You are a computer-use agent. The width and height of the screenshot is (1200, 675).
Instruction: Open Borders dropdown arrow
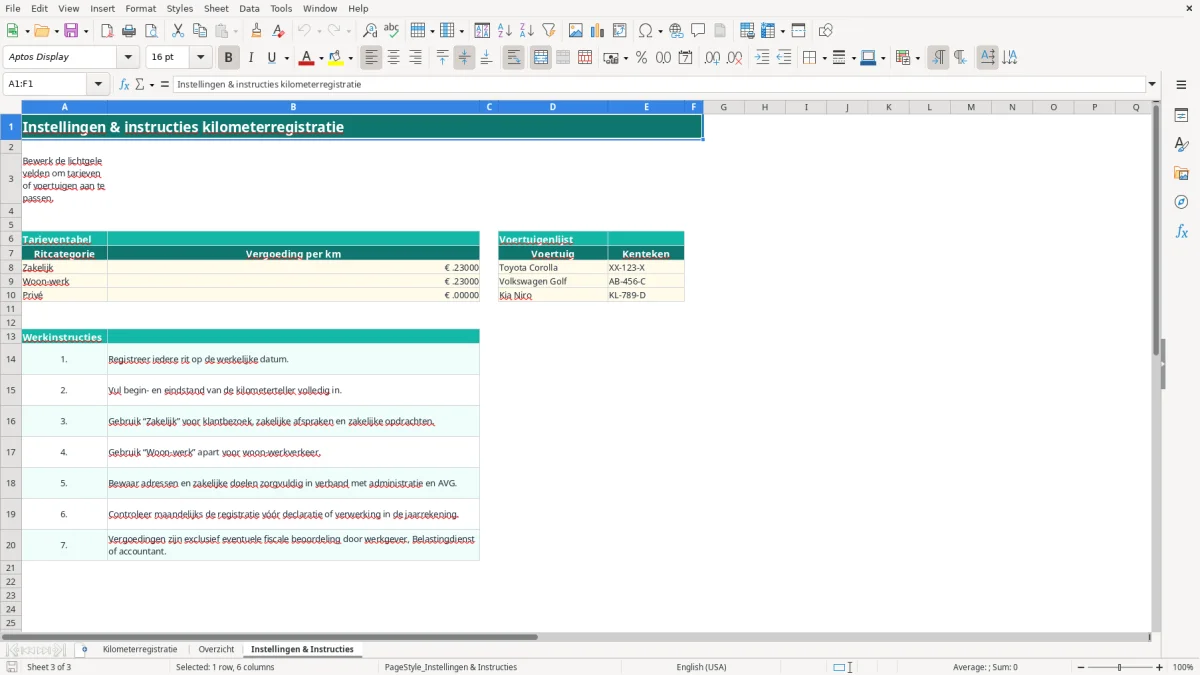click(823, 58)
